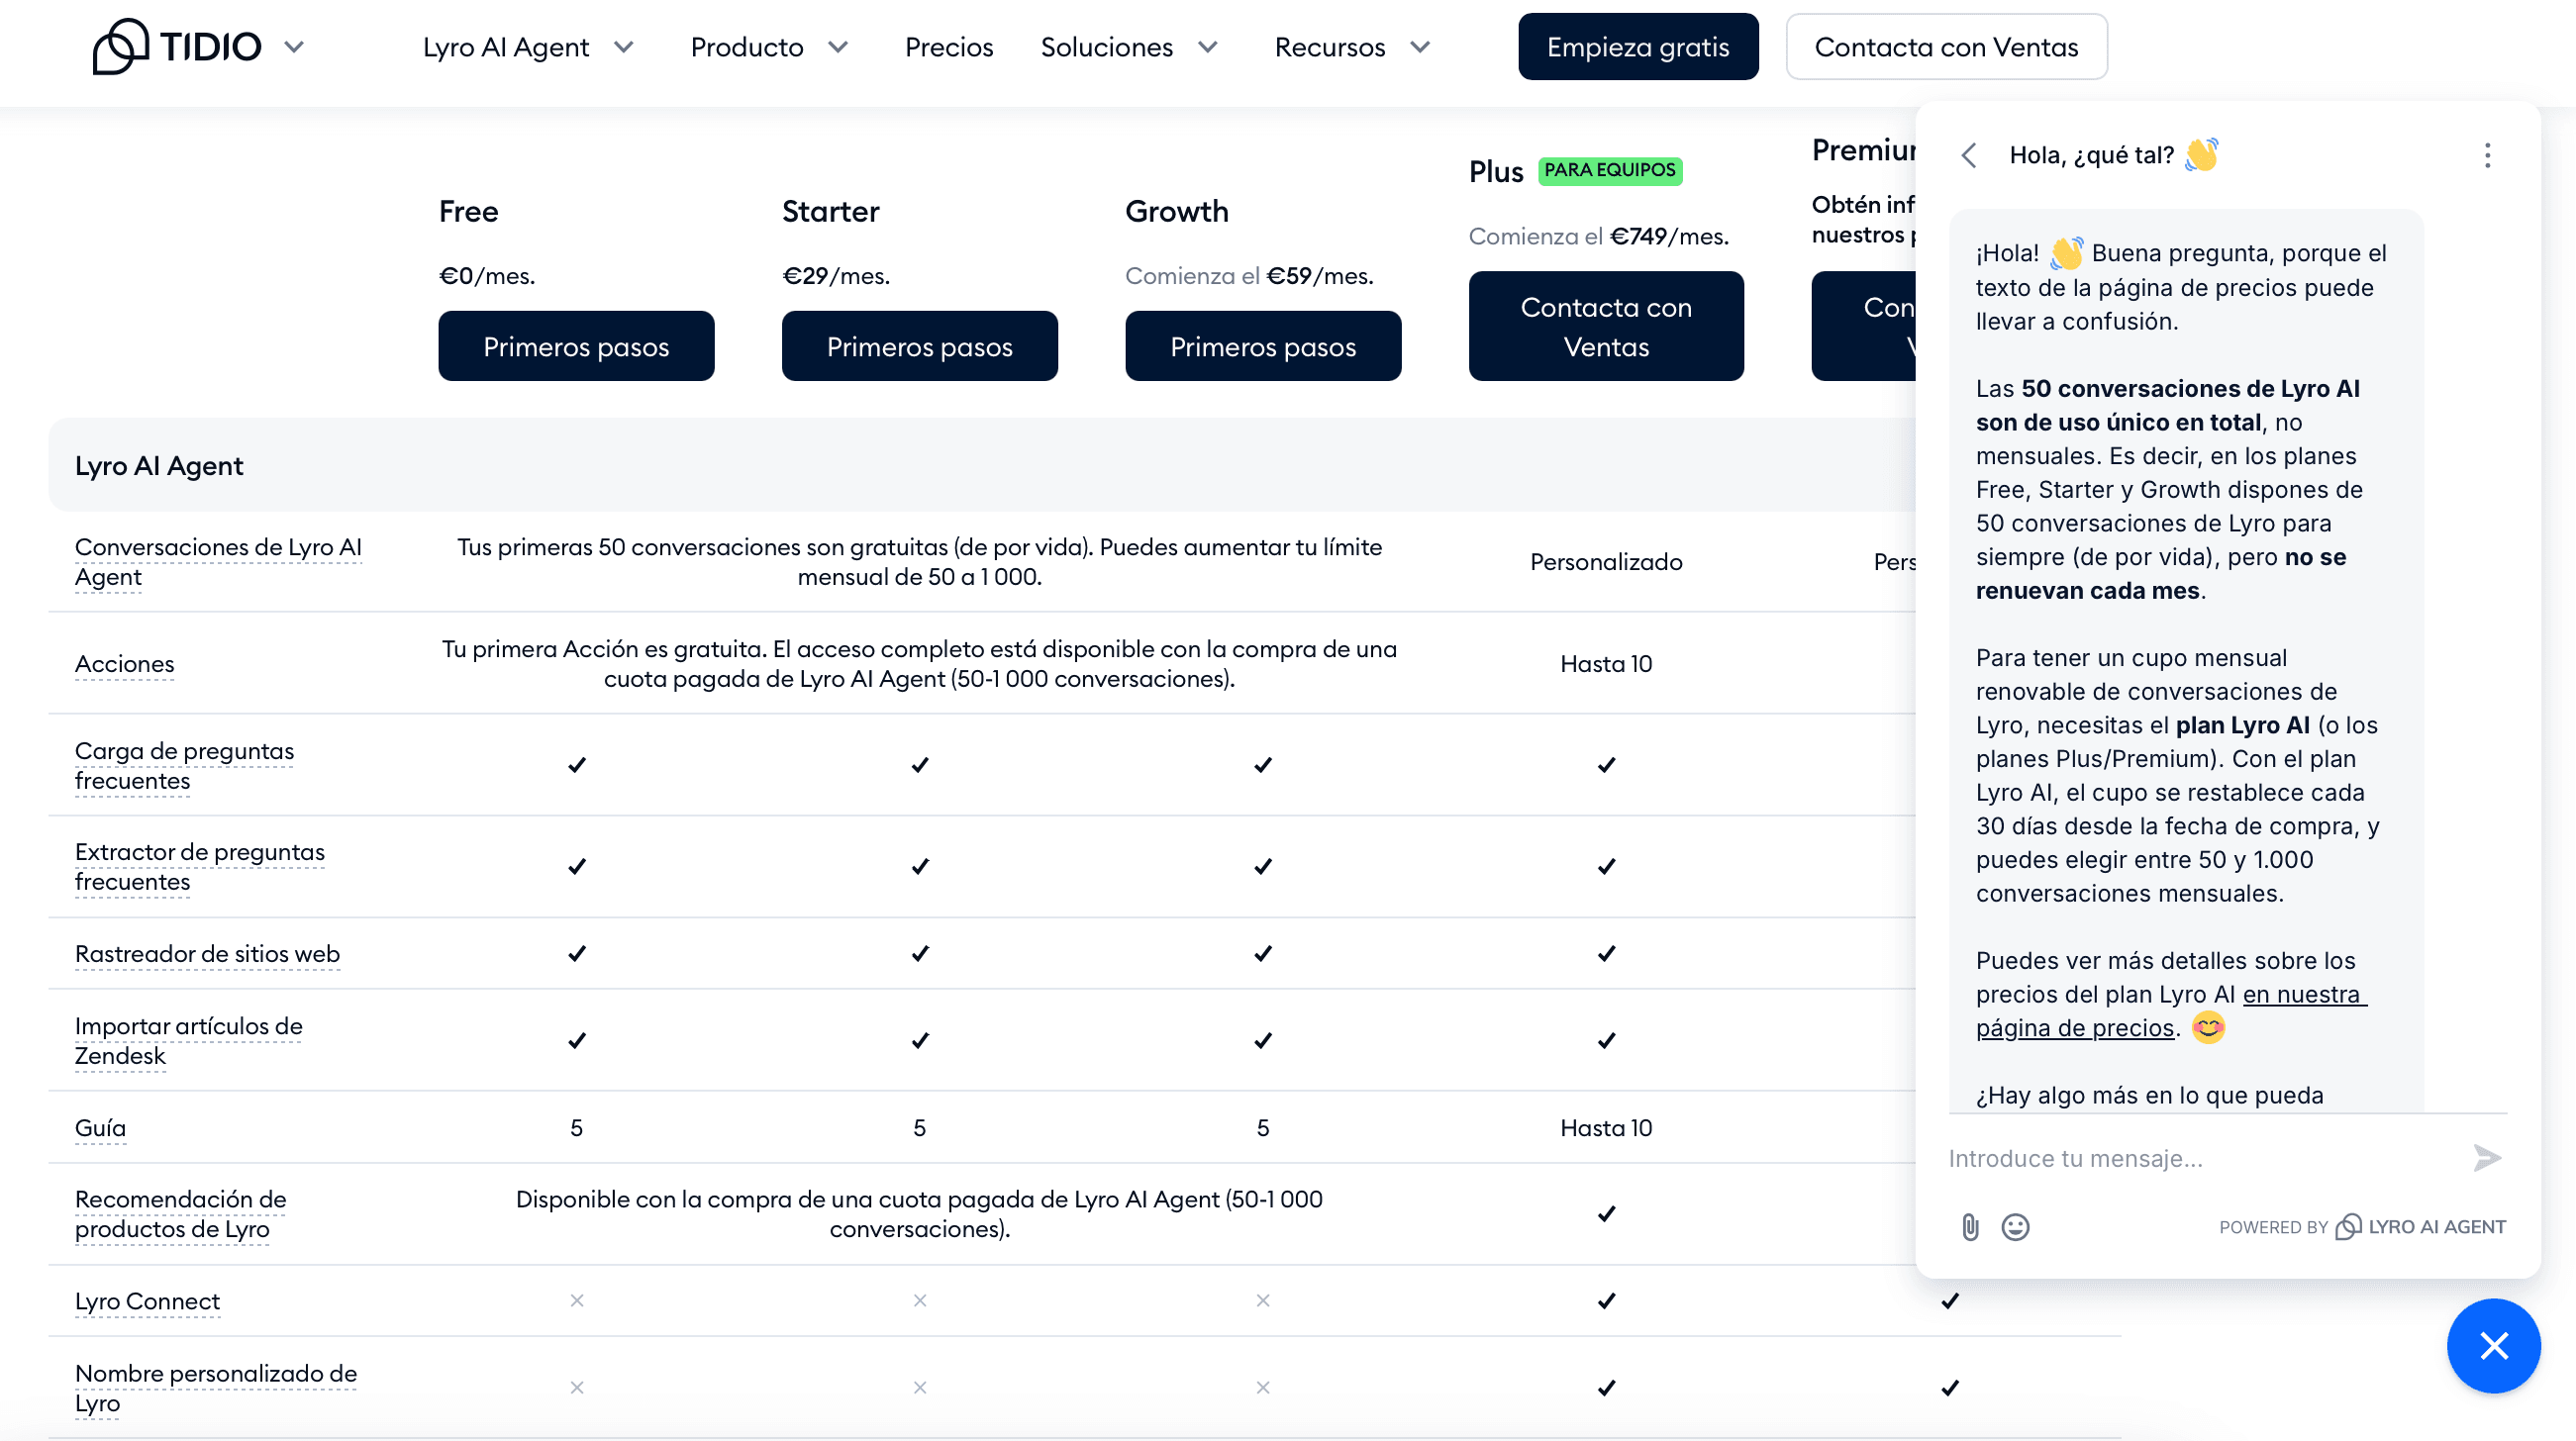Click the attach file paperclip icon
This screenshot has height=1441, width=2576.
(x=1970, y=1227)
